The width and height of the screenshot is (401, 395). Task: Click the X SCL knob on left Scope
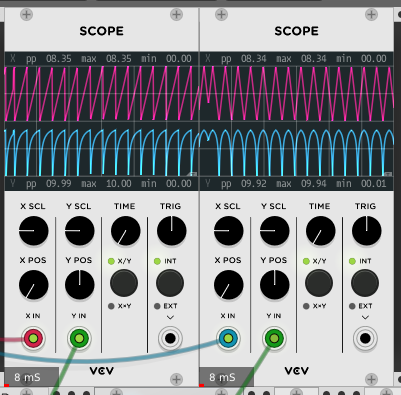(34, 230)
